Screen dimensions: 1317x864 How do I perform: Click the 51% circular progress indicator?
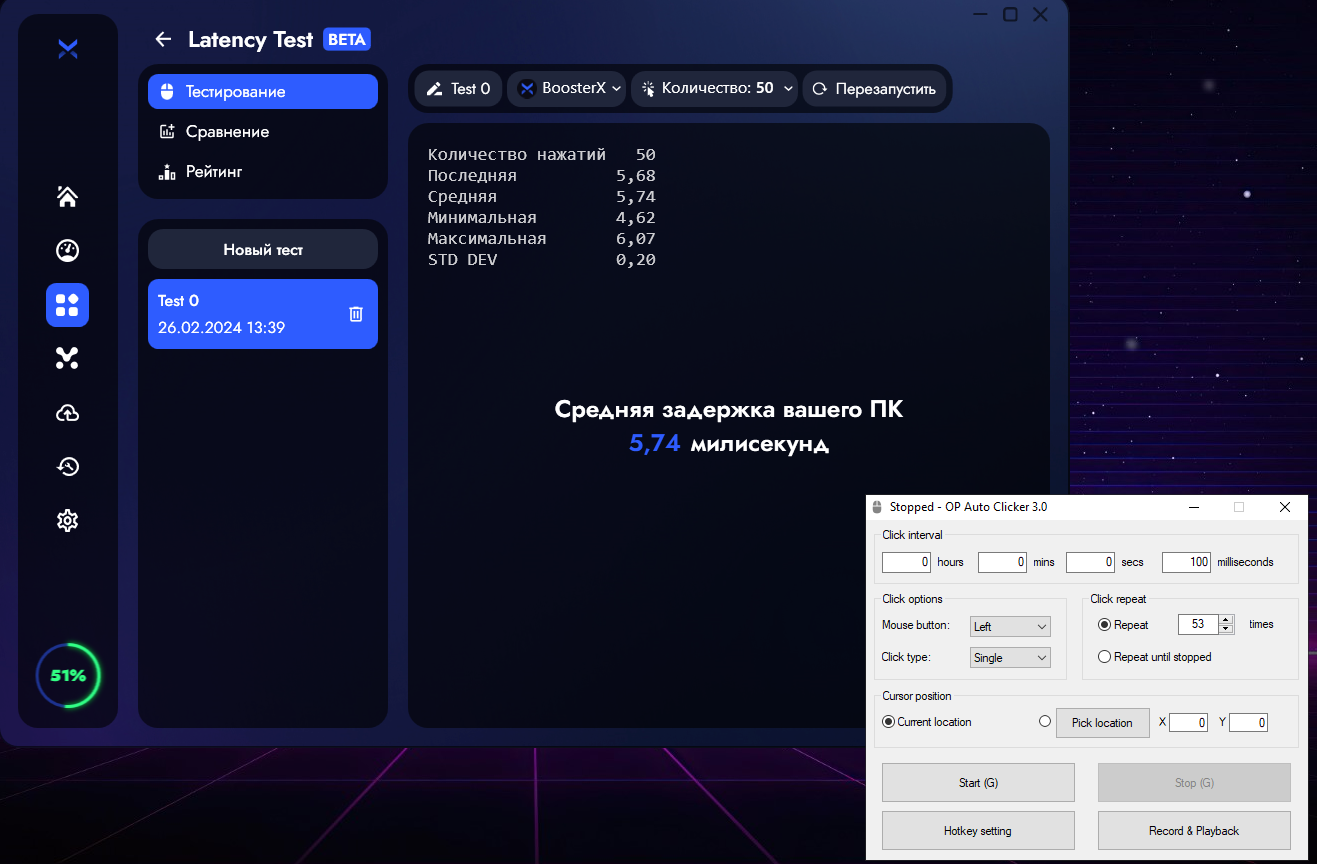point(68,676)
